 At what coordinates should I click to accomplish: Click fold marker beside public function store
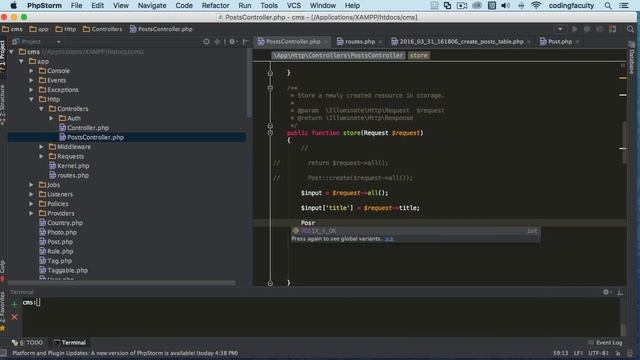(270, 133)
